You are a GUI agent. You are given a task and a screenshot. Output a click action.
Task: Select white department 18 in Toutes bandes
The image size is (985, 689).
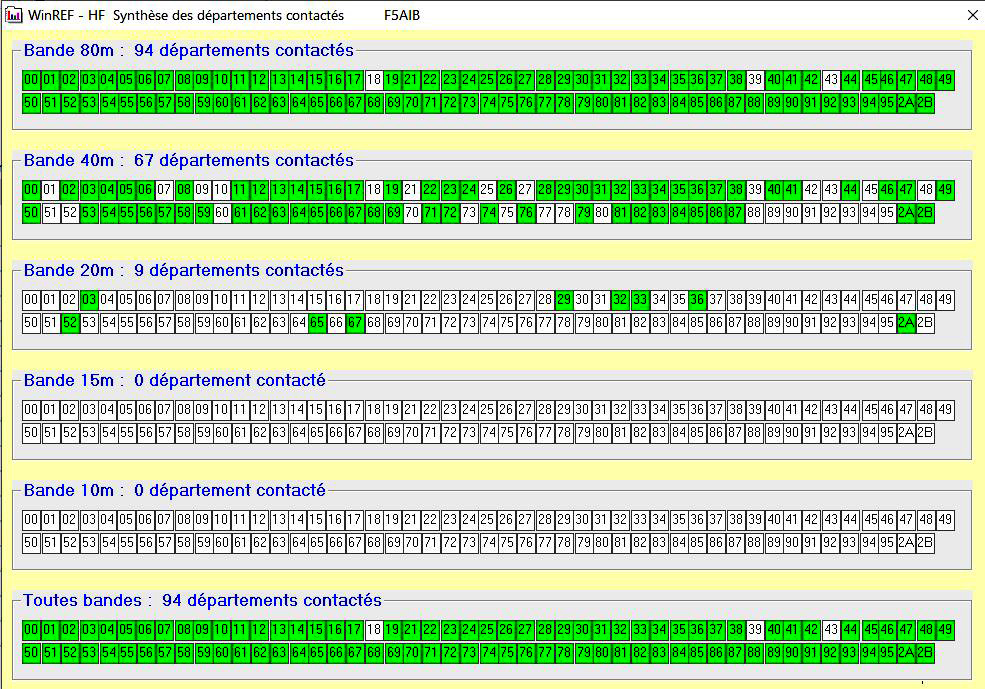tap(375, 630)
